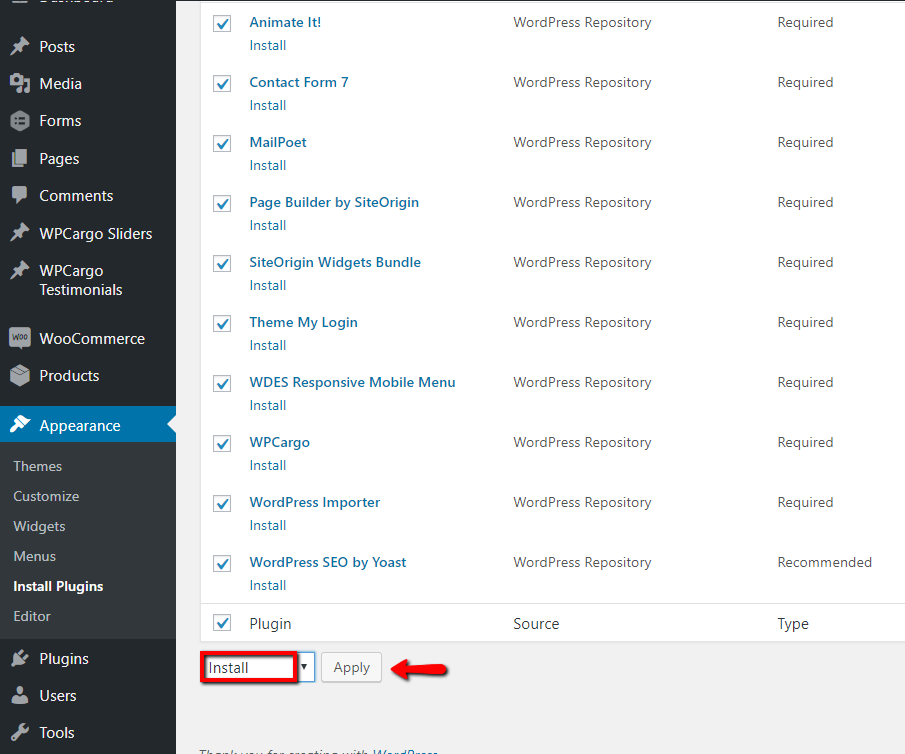Click the Posts pushpin icon

pos(20,47)
